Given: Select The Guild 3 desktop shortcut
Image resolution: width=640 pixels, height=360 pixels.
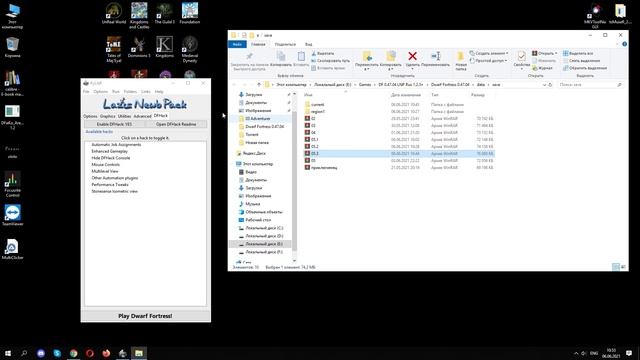Looking at the screenshot, I should [164, 13].
